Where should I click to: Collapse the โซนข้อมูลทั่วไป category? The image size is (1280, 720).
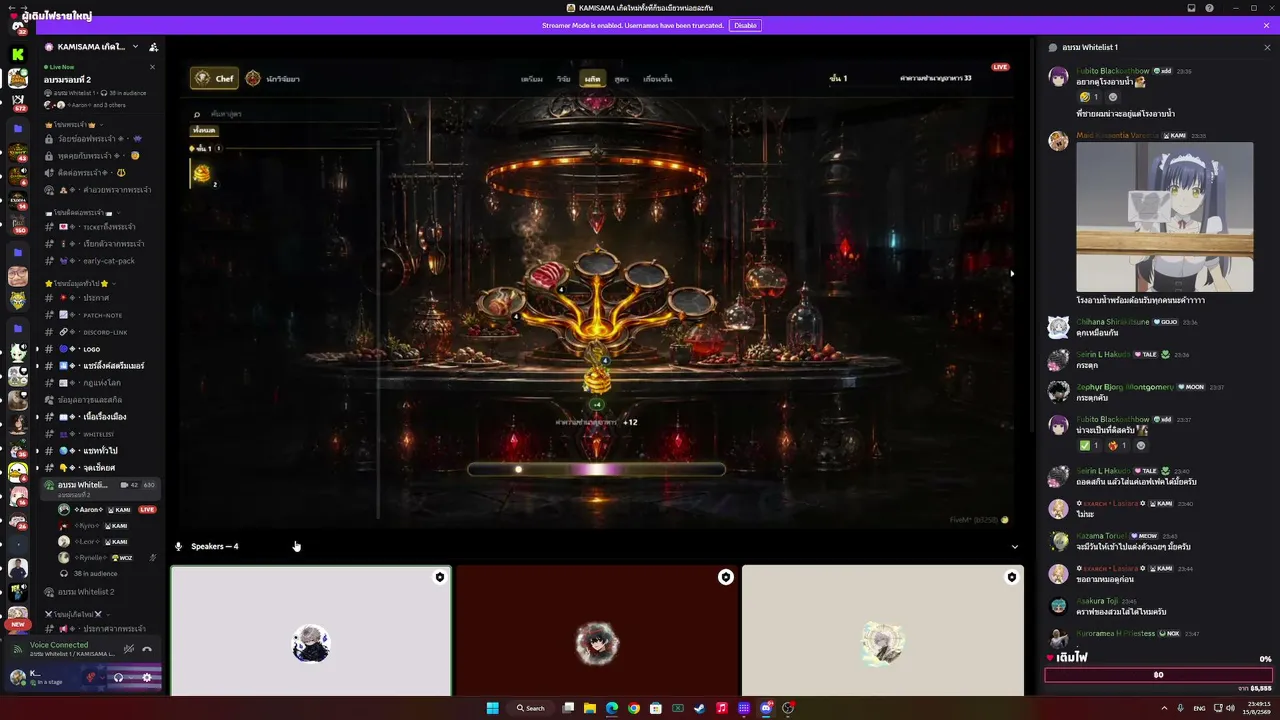pyautogui.click(x=78, y=283)
